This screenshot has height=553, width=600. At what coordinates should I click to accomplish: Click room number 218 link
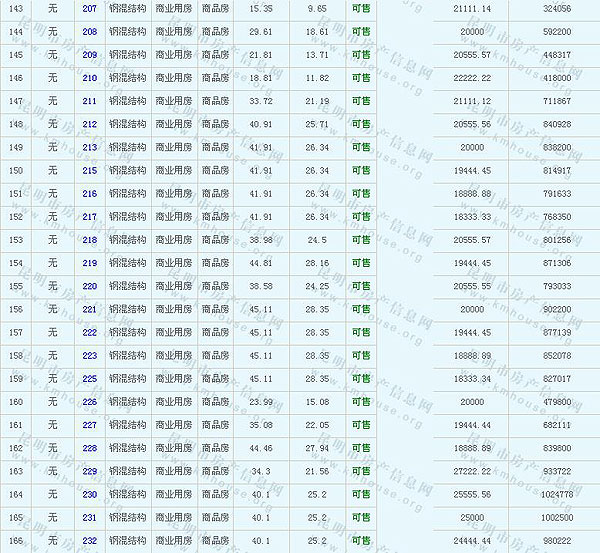(x=90, y=240)
